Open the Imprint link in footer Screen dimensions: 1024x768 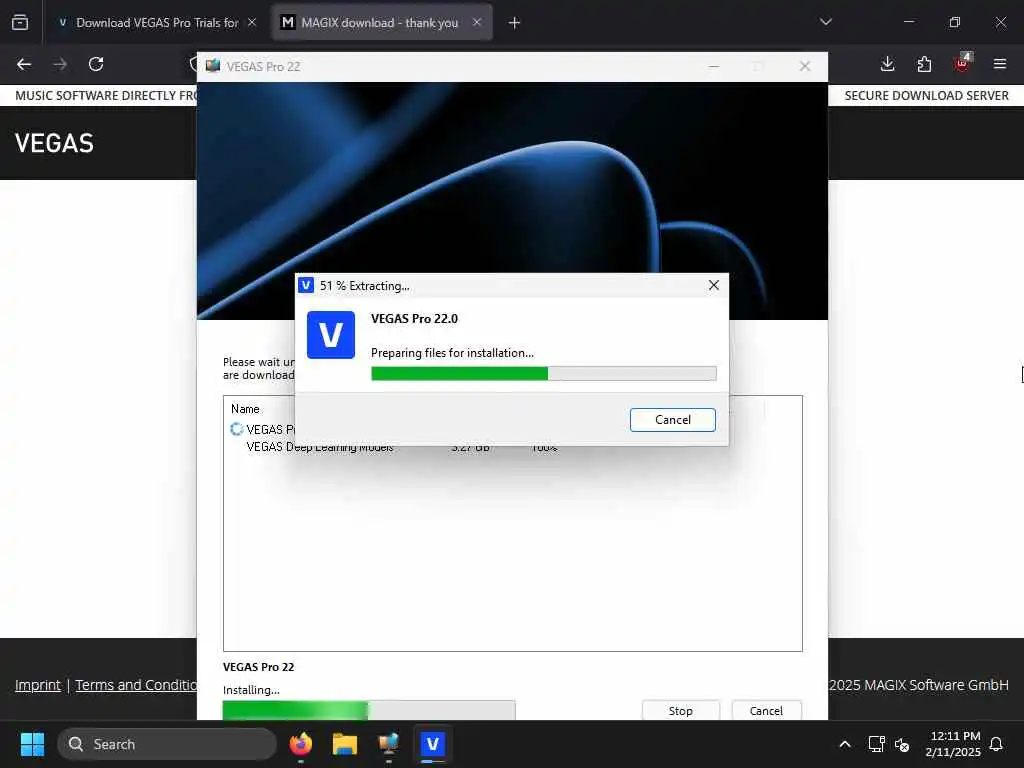(x=38, y=685)
